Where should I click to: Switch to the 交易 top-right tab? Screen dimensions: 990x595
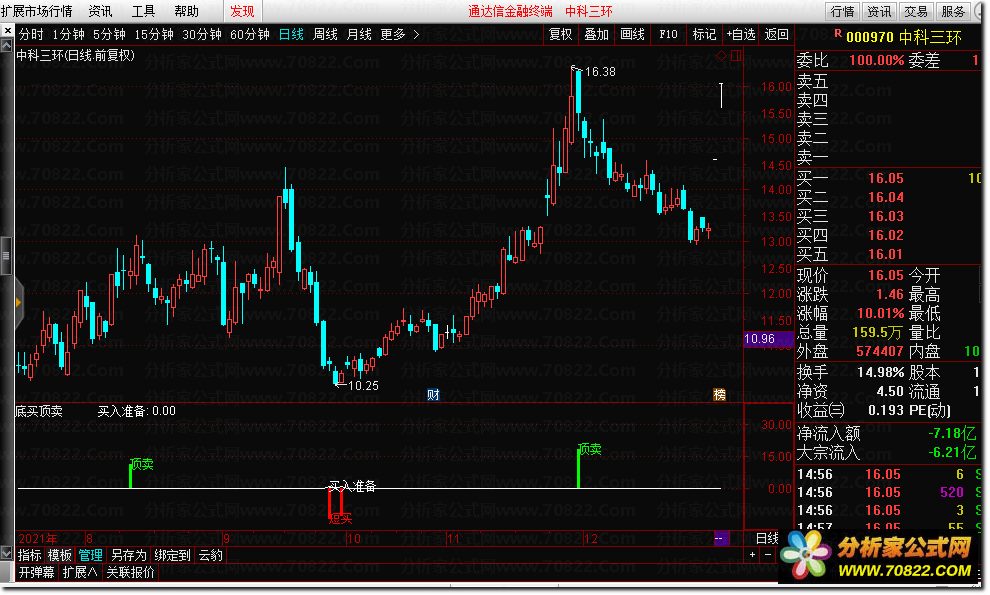(915, 11)
